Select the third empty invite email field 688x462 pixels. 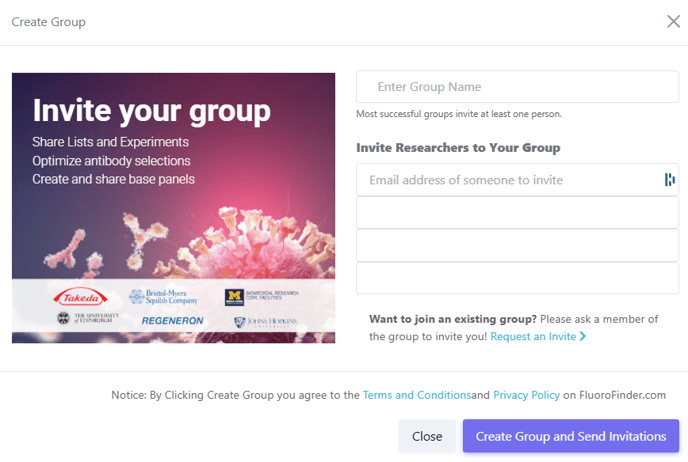pyautogui.click(x=517, y=245)
